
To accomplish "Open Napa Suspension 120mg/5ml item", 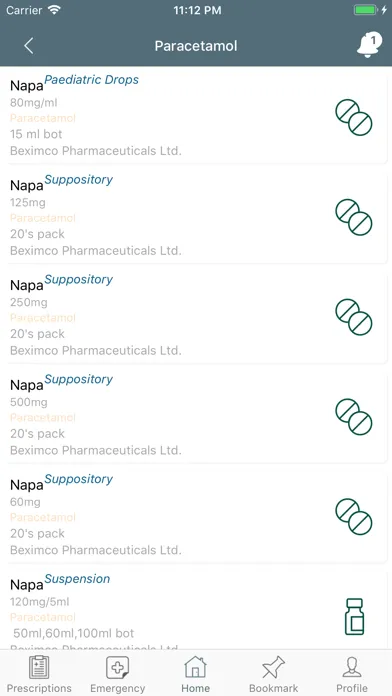I will [x=197, y=609].
